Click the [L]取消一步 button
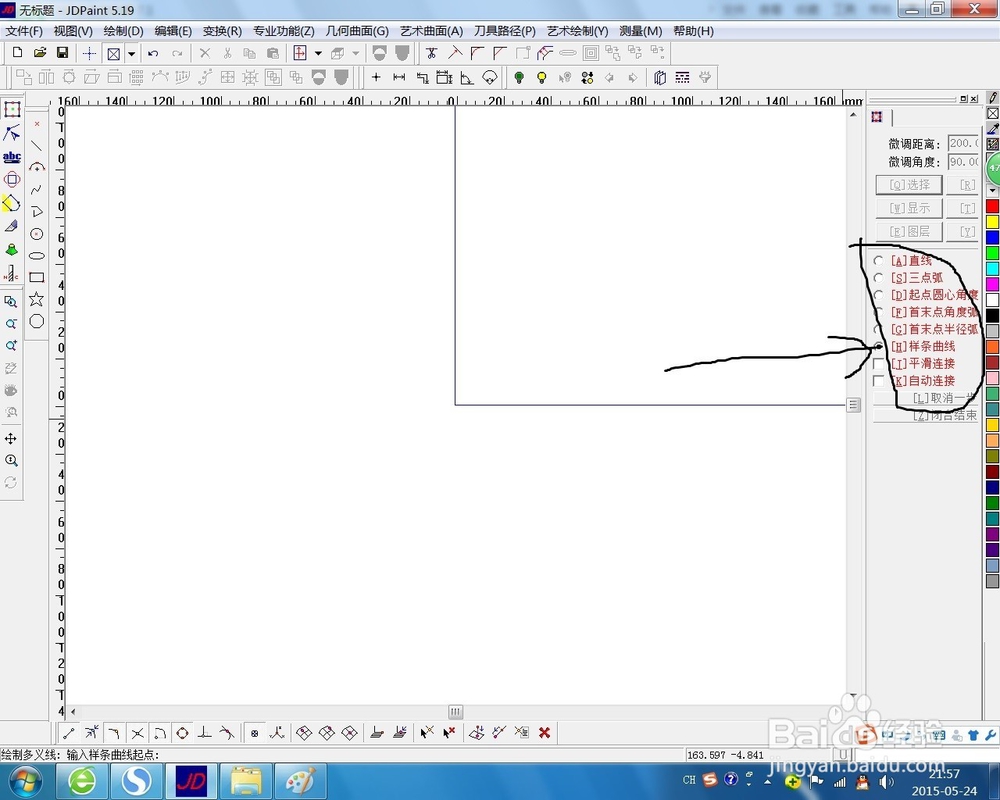This screenshot has height=800, width=1000. pyautogui.click(x=925, y=398)
